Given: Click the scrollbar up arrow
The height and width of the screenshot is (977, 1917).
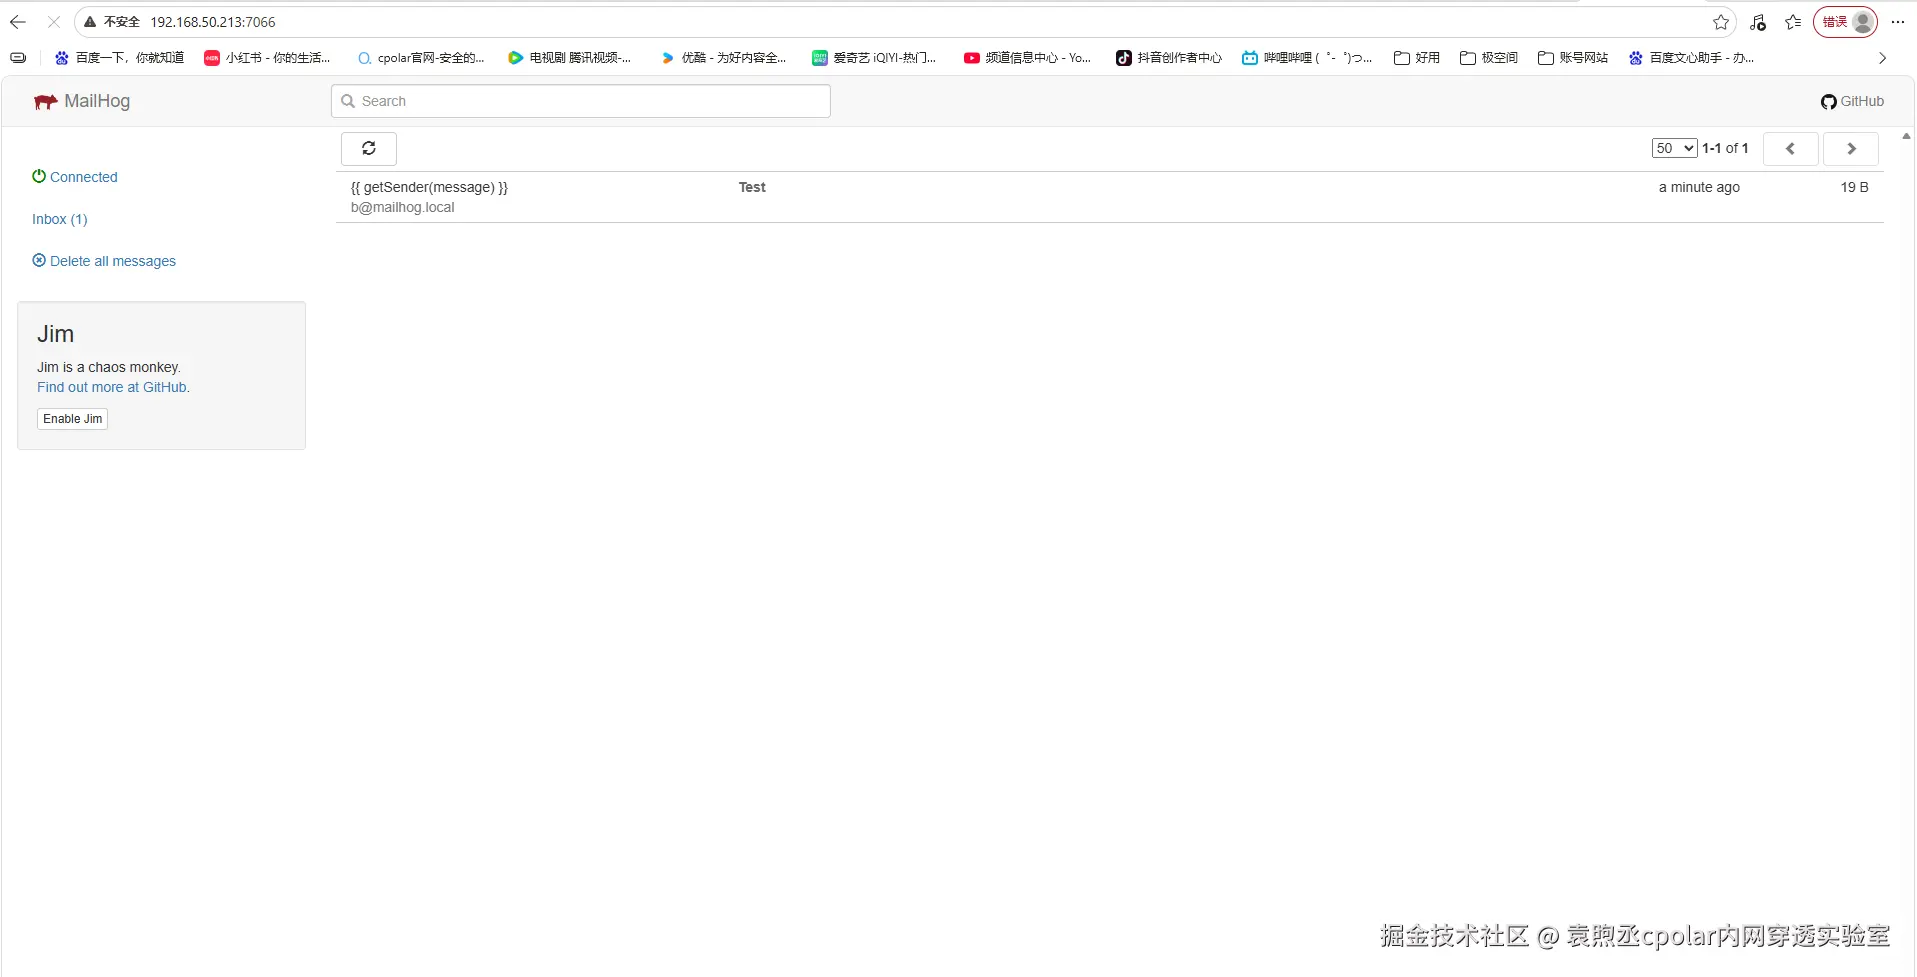Looking at the screenshot, I should [x=1906, y=136].
